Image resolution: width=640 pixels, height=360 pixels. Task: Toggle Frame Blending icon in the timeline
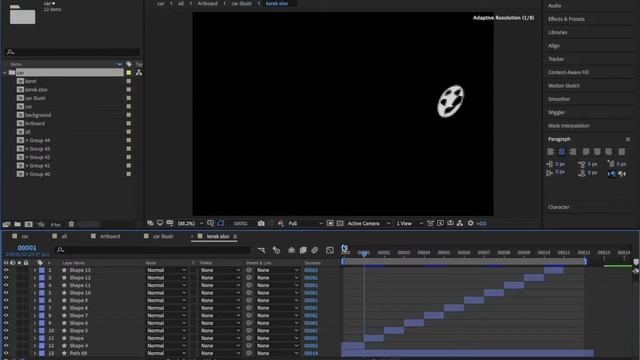coord(303,250)
